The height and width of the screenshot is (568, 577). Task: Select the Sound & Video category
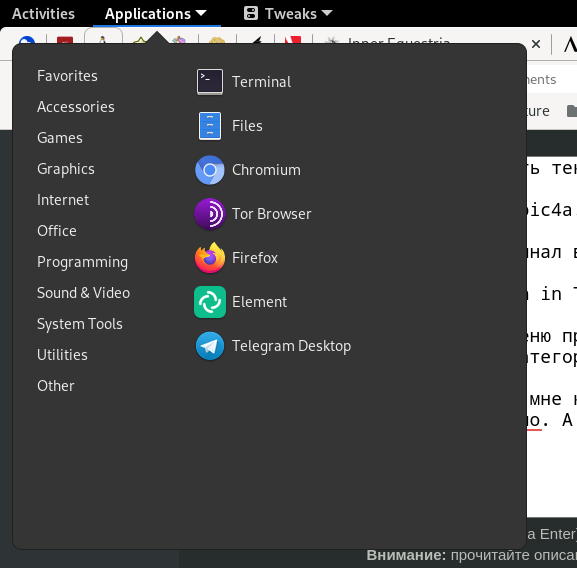point(84,293)
